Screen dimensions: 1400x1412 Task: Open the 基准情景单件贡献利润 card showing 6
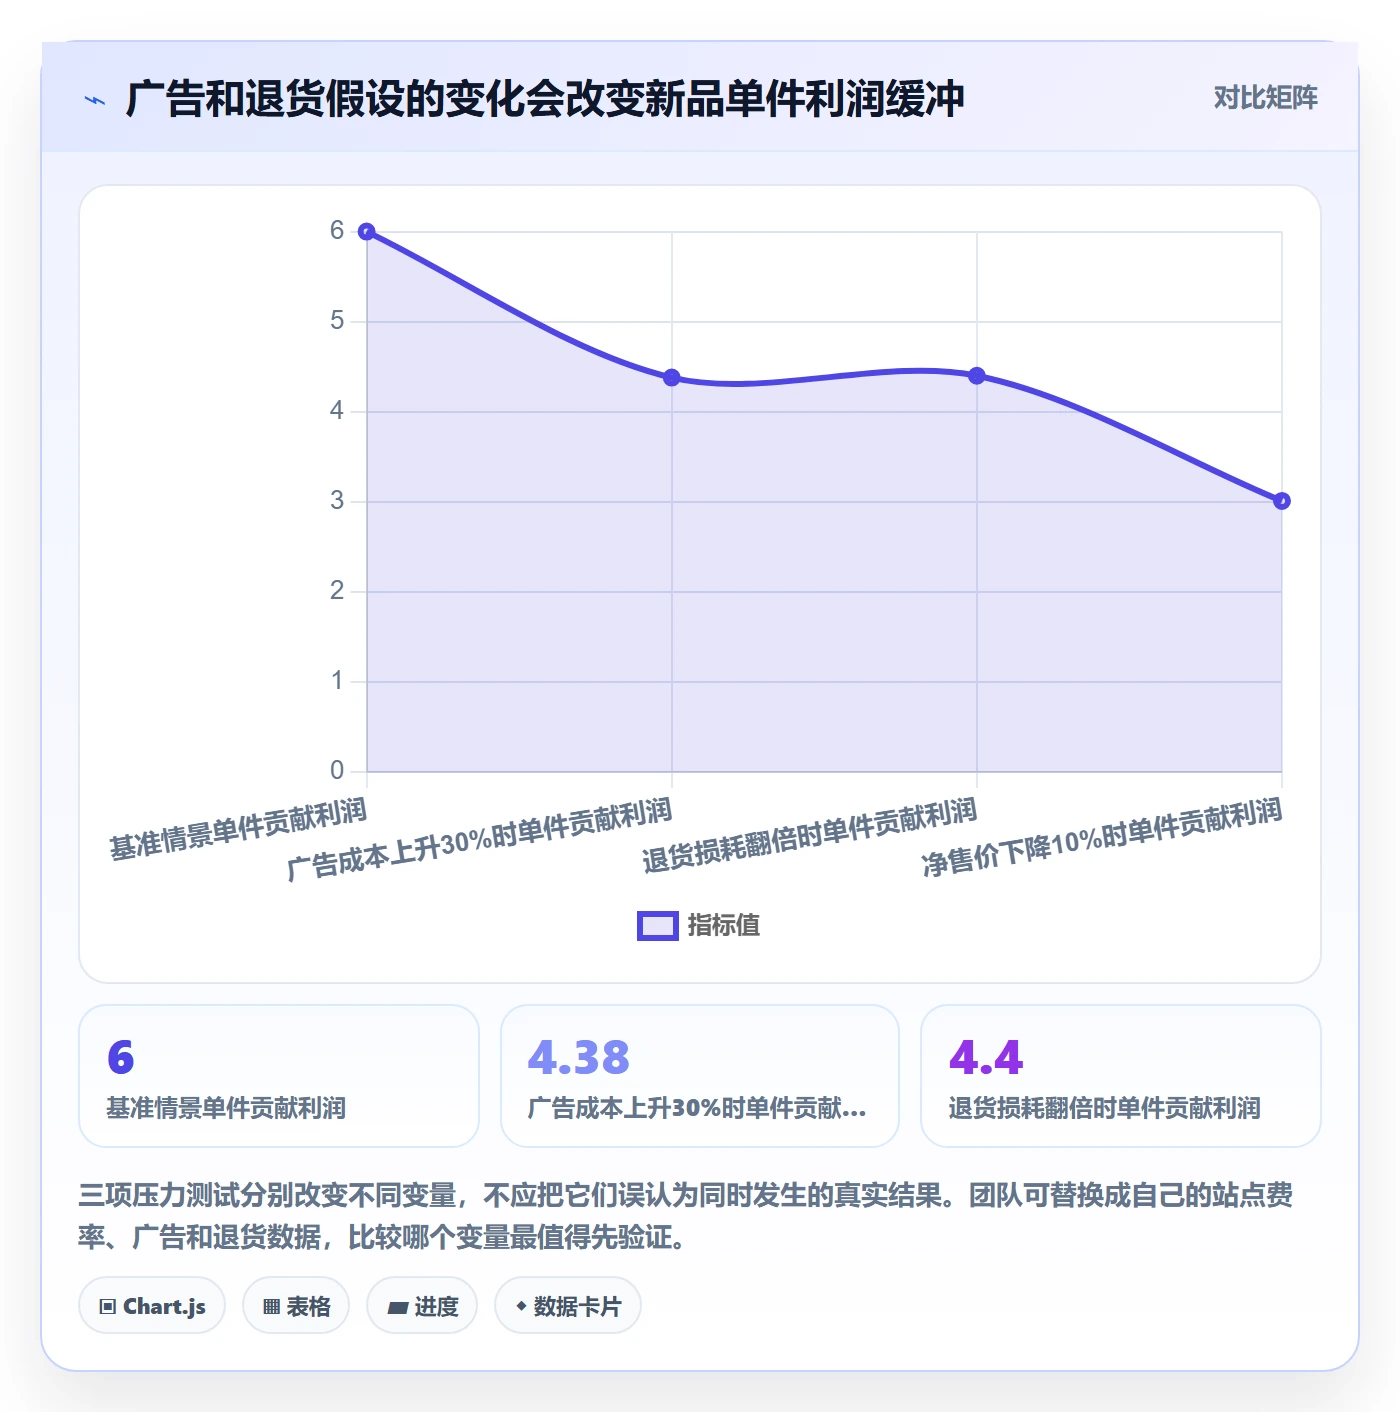tap(279, 1076)
